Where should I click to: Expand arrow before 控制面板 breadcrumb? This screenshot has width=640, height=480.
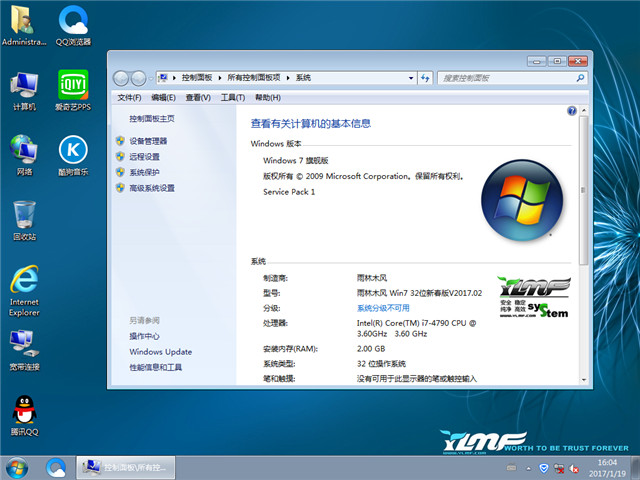174,78
